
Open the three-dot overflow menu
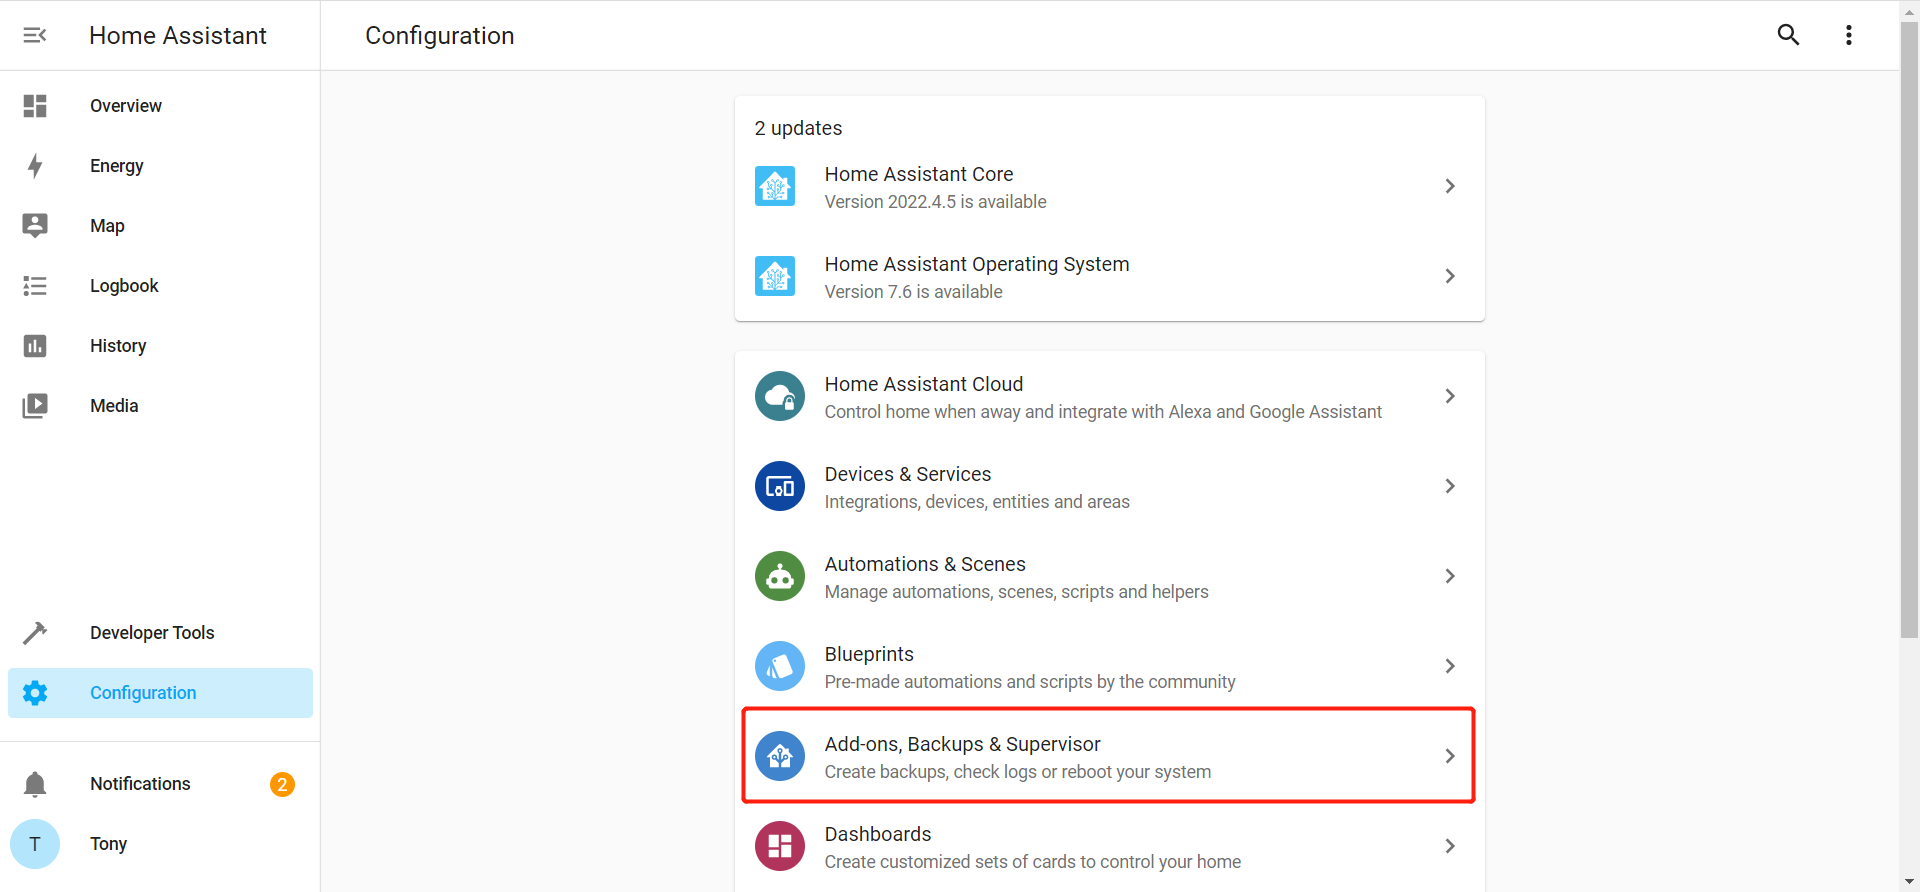click(x=1848, y=35)
